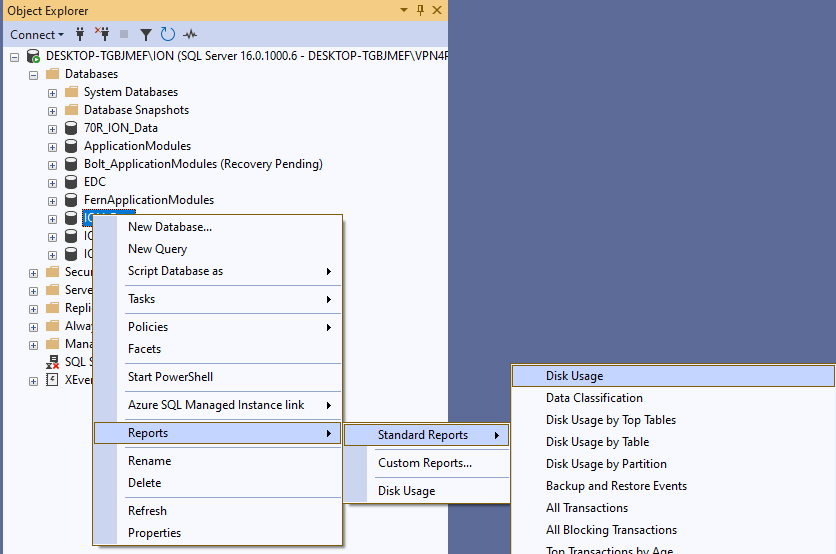Open the Filter funnel icon
Viewport: 836px width, 554px height.
point(146,35)
